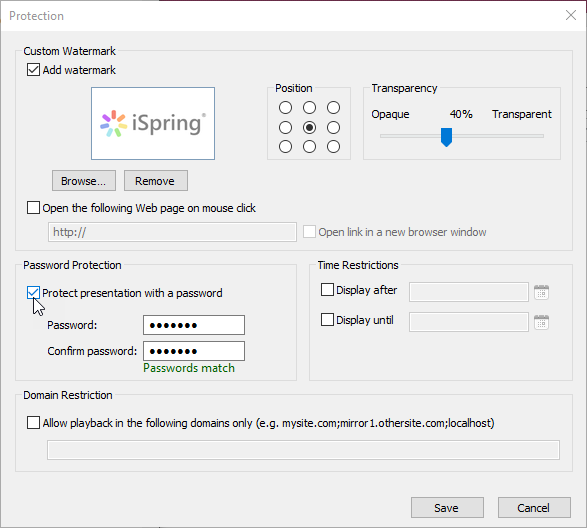This screenshot has height=528, width=587.
Task: Select the top-center watermark position
Action: pos(309,107)
